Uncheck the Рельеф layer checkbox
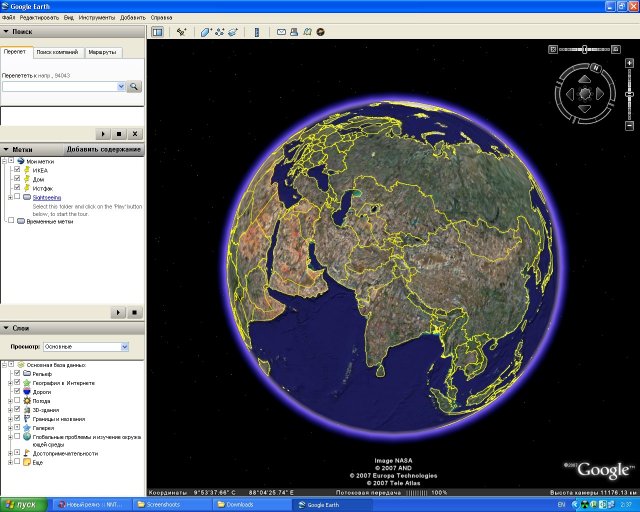 point(17,373)
